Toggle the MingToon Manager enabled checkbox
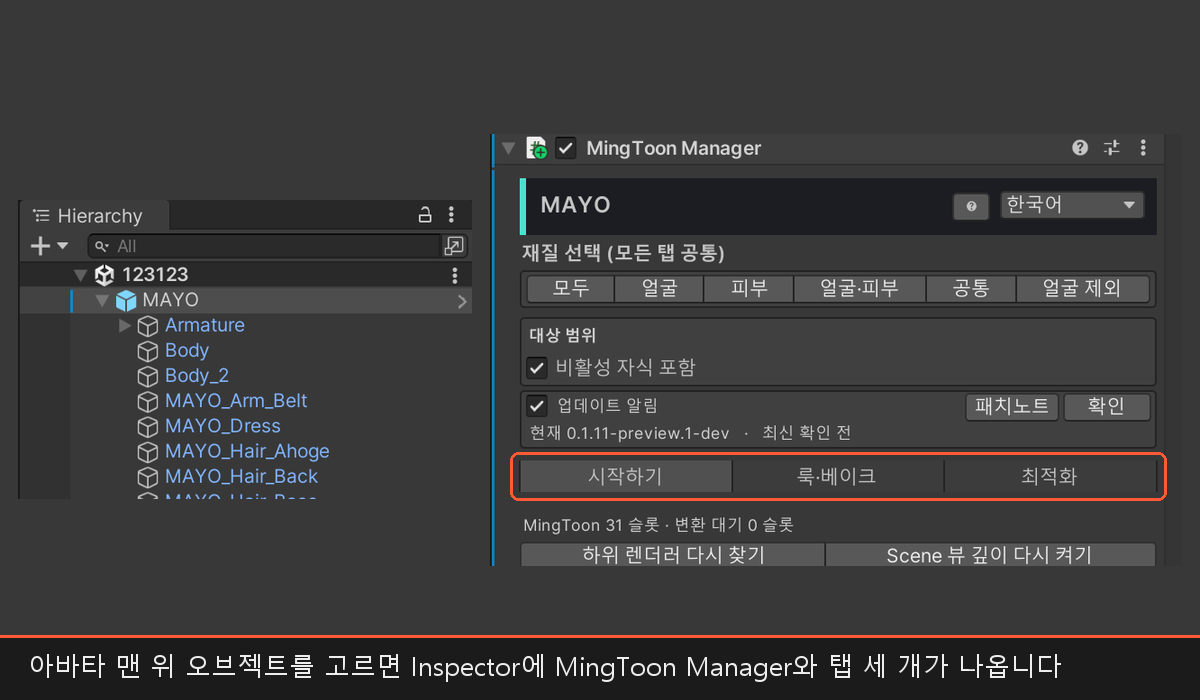 click(566, 148)
